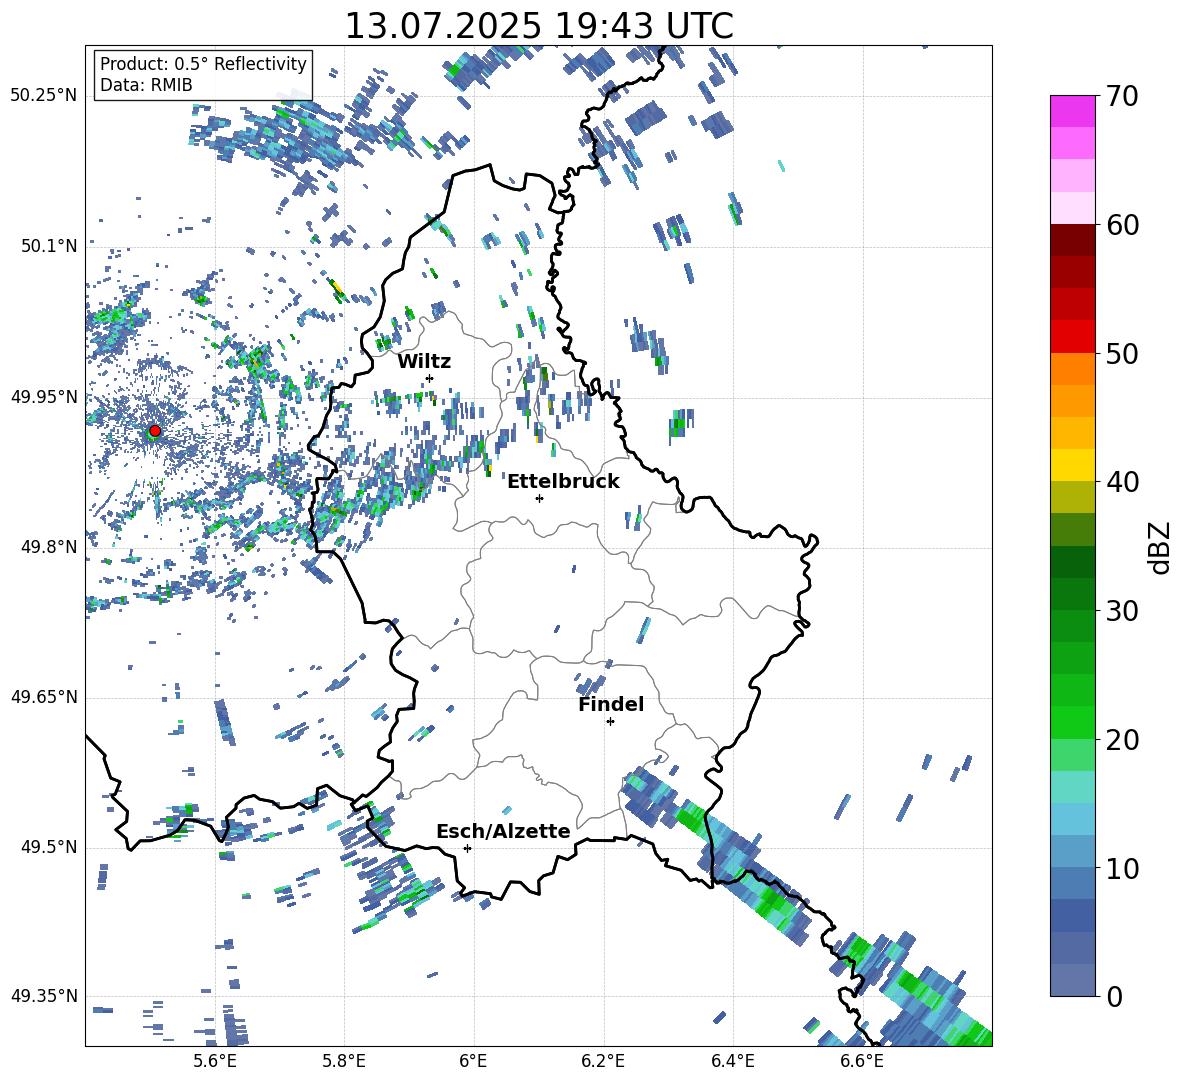Screen dimensions: 1184x1081
Task: Click the magenta swatch atop the colorbar
Action: 1073,111
